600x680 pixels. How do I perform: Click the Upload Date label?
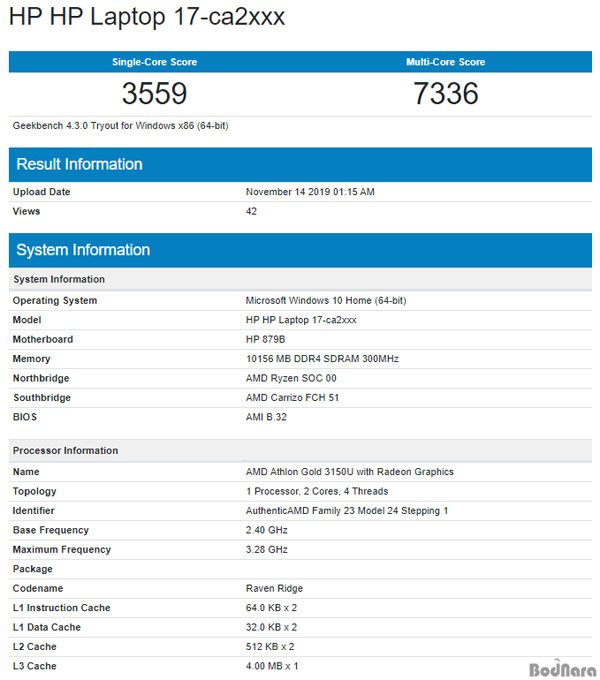coord(42,192)
